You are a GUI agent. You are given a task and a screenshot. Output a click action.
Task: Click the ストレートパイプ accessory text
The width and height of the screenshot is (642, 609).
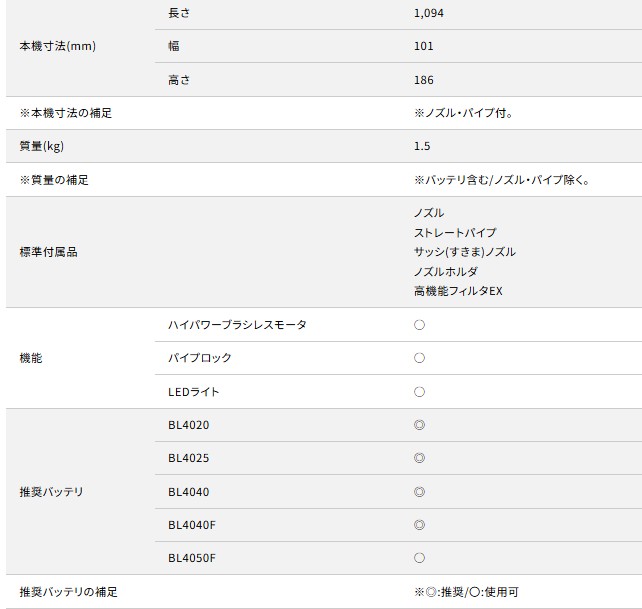[454, 232]
